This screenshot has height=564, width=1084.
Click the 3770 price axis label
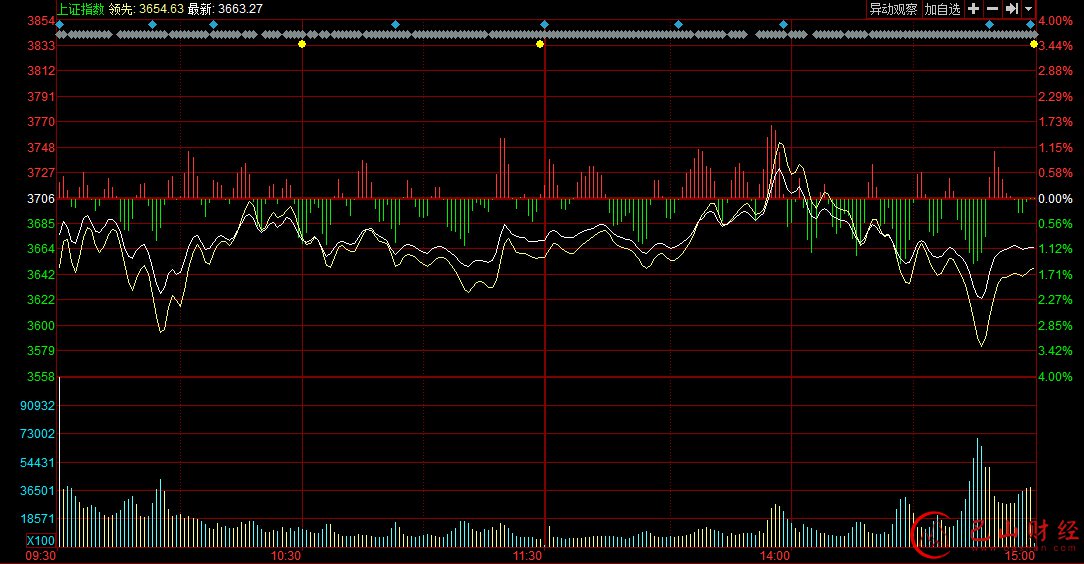(x=41, y=122)
